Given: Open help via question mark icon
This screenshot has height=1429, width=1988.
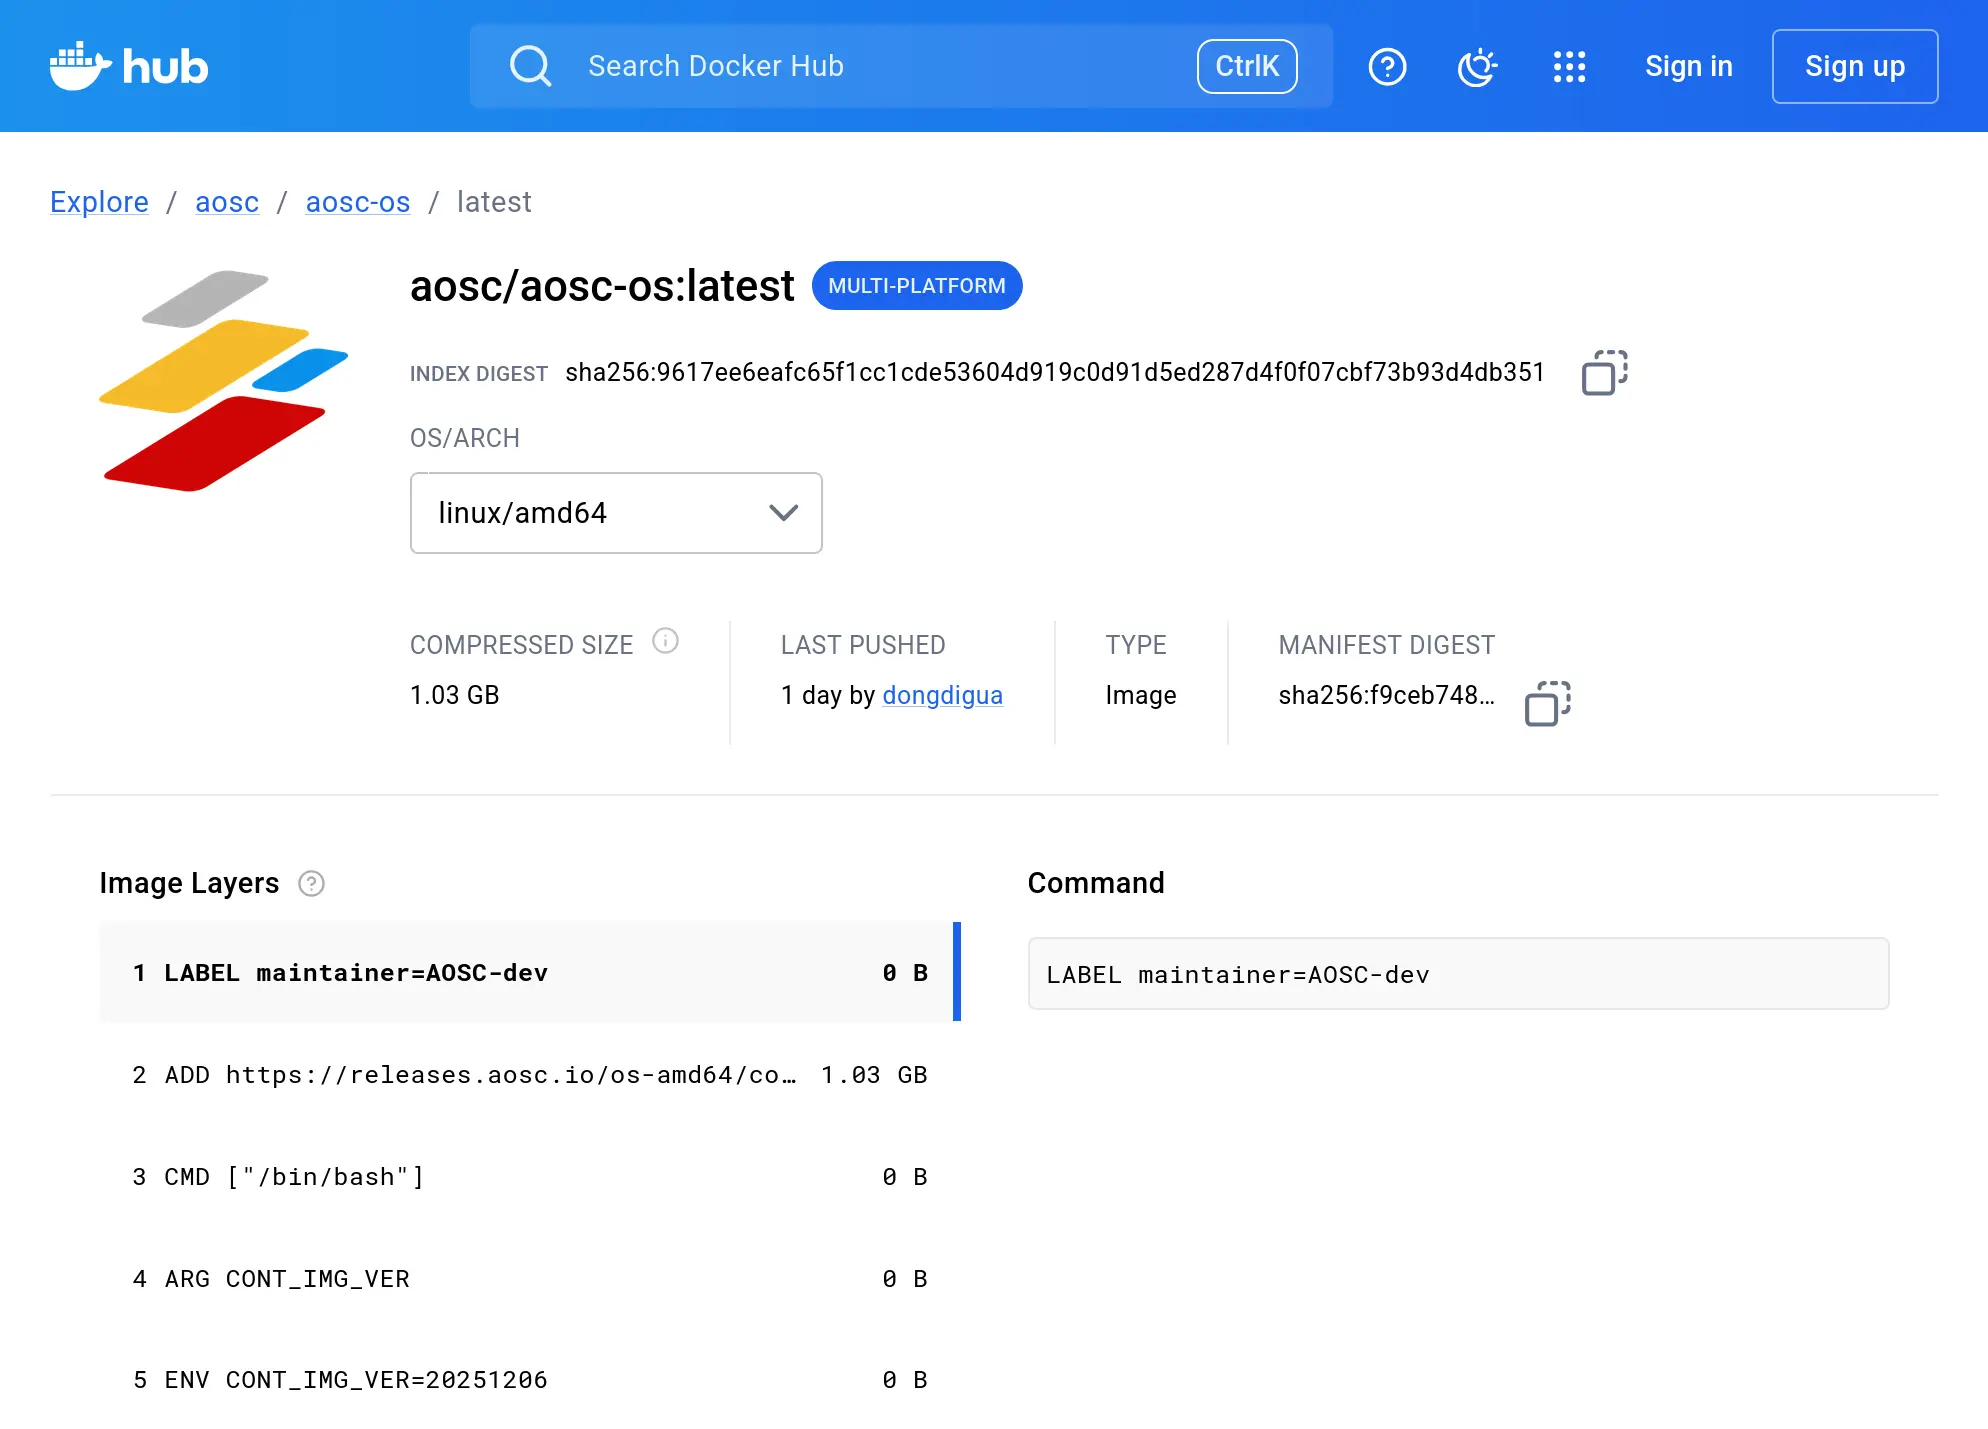Looking at the screenshot, I should pyautogui.click(x=1387, y=66).
